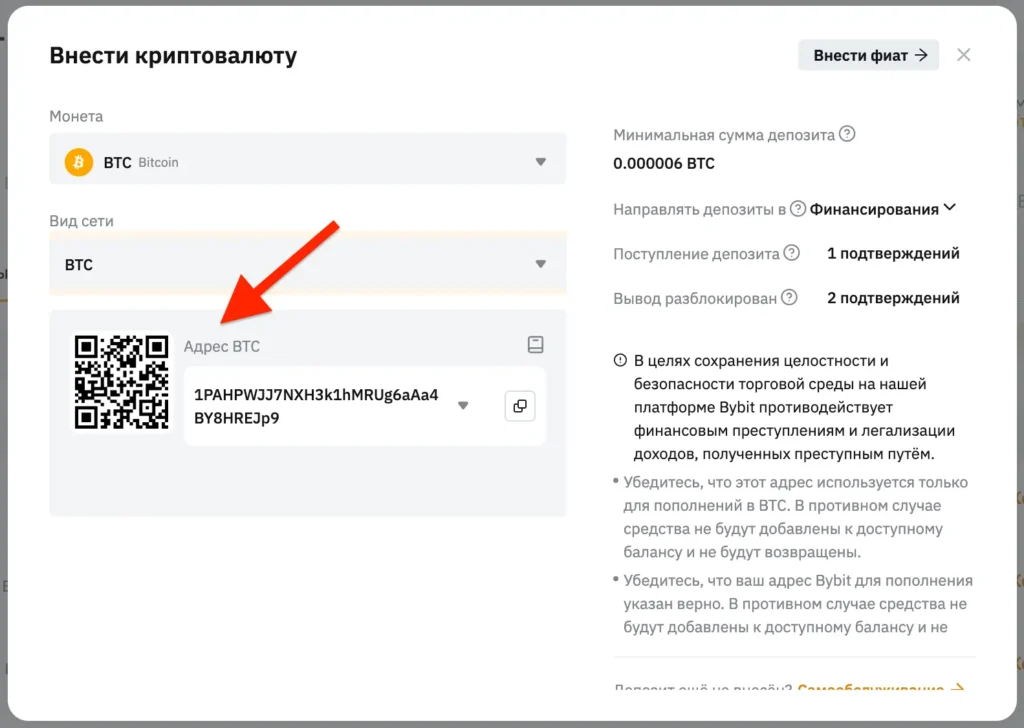This screenshot has width=1024, height=728.
Task: Open the address book icon beside Адрес BTC
Action: point(536,345)
